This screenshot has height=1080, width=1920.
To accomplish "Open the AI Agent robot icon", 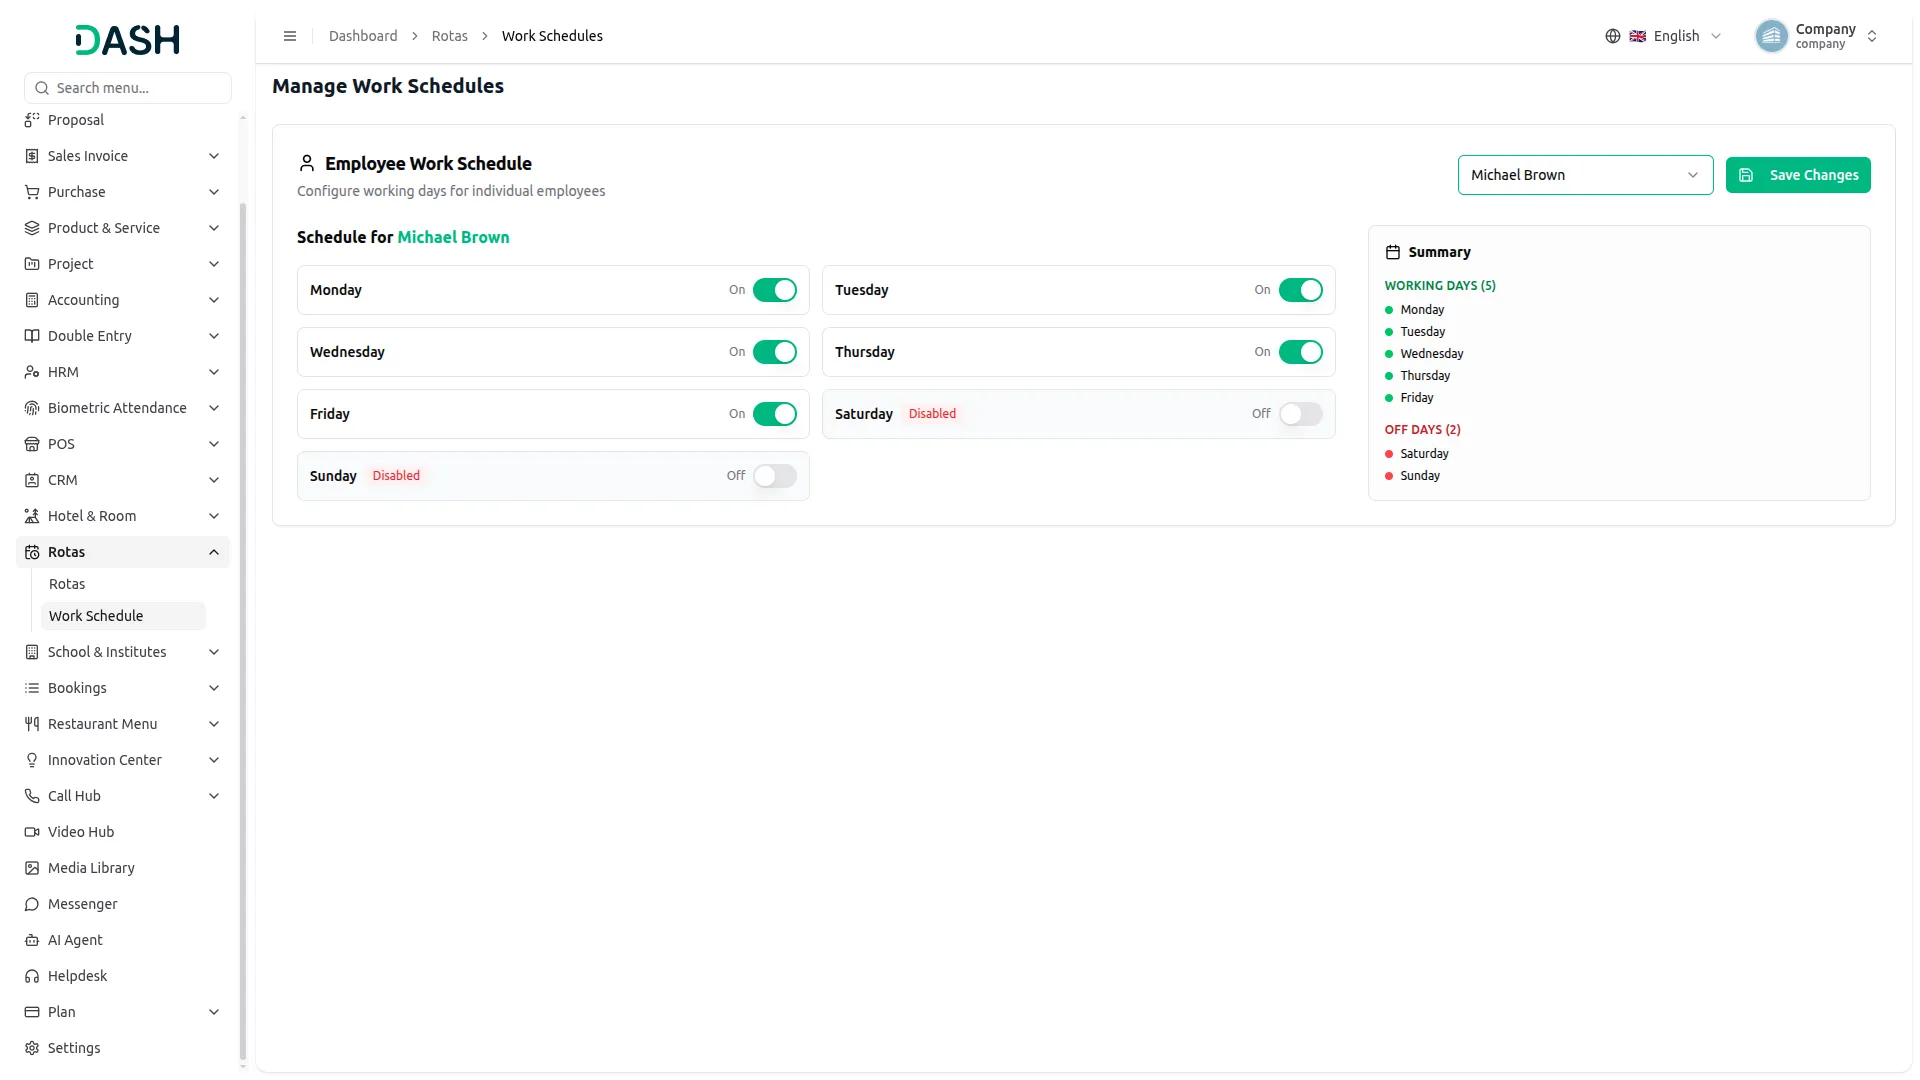I will pyautogui.click(x=32, y=940).
